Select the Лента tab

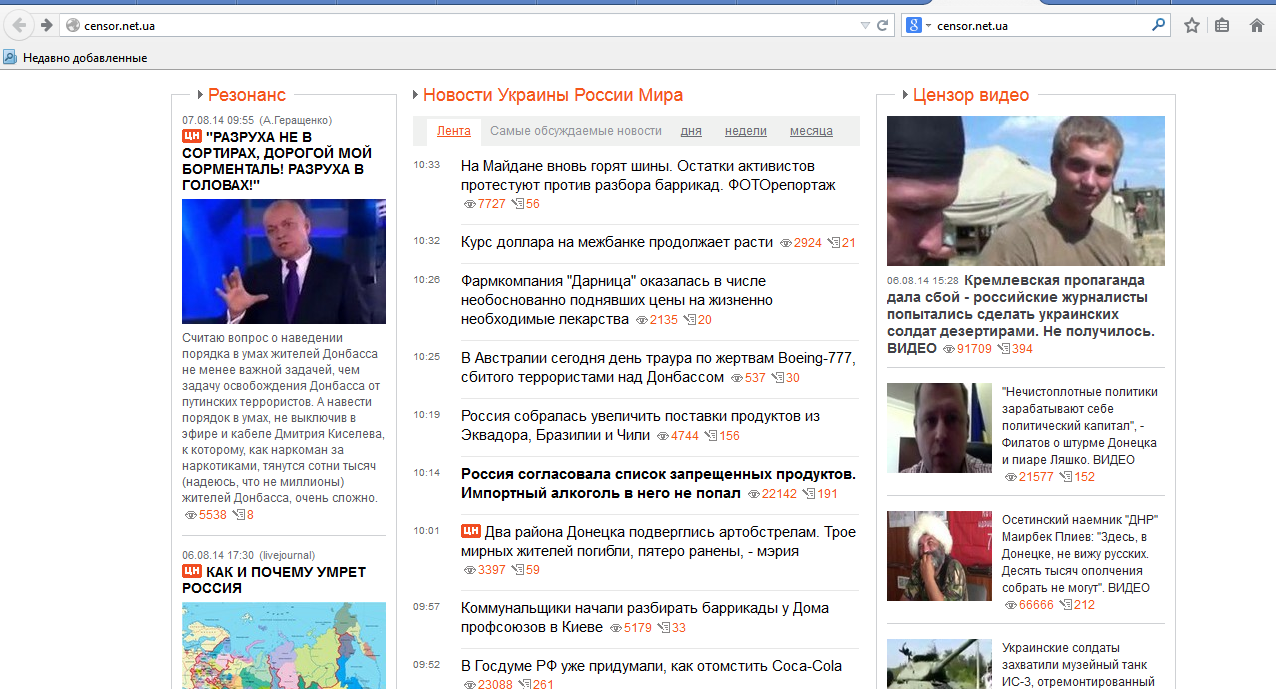coord(454,131)
